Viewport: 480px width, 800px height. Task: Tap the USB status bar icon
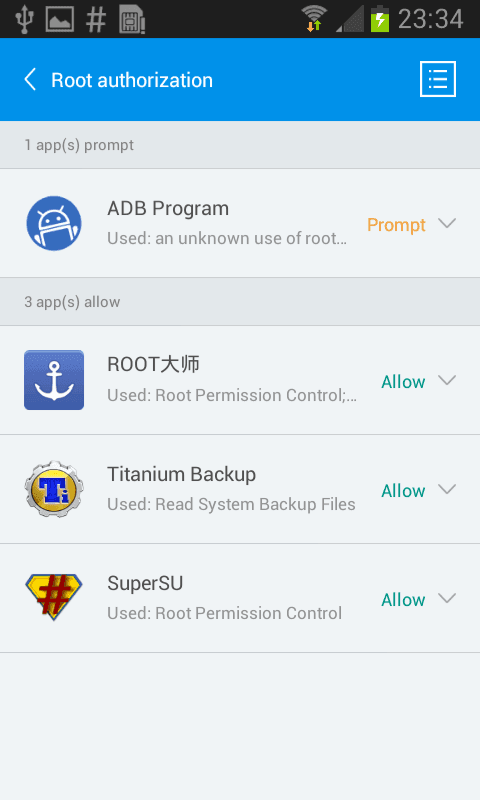[x=24, y=19]
